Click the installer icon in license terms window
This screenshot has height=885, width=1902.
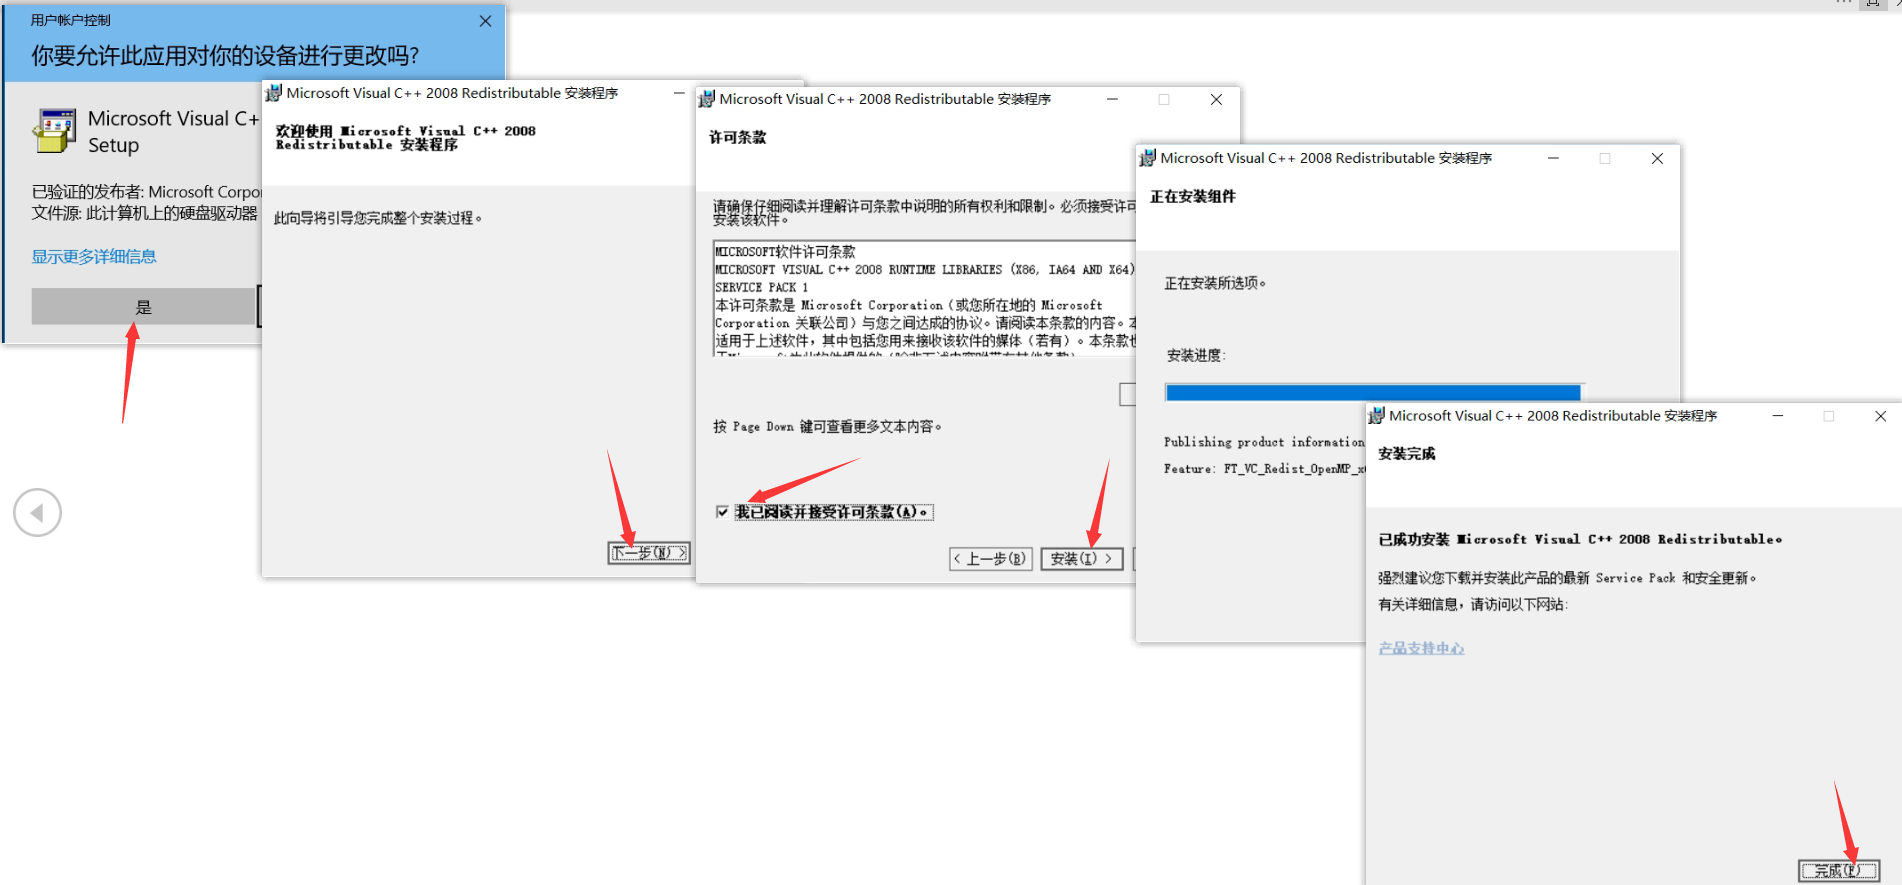[706, 99]
